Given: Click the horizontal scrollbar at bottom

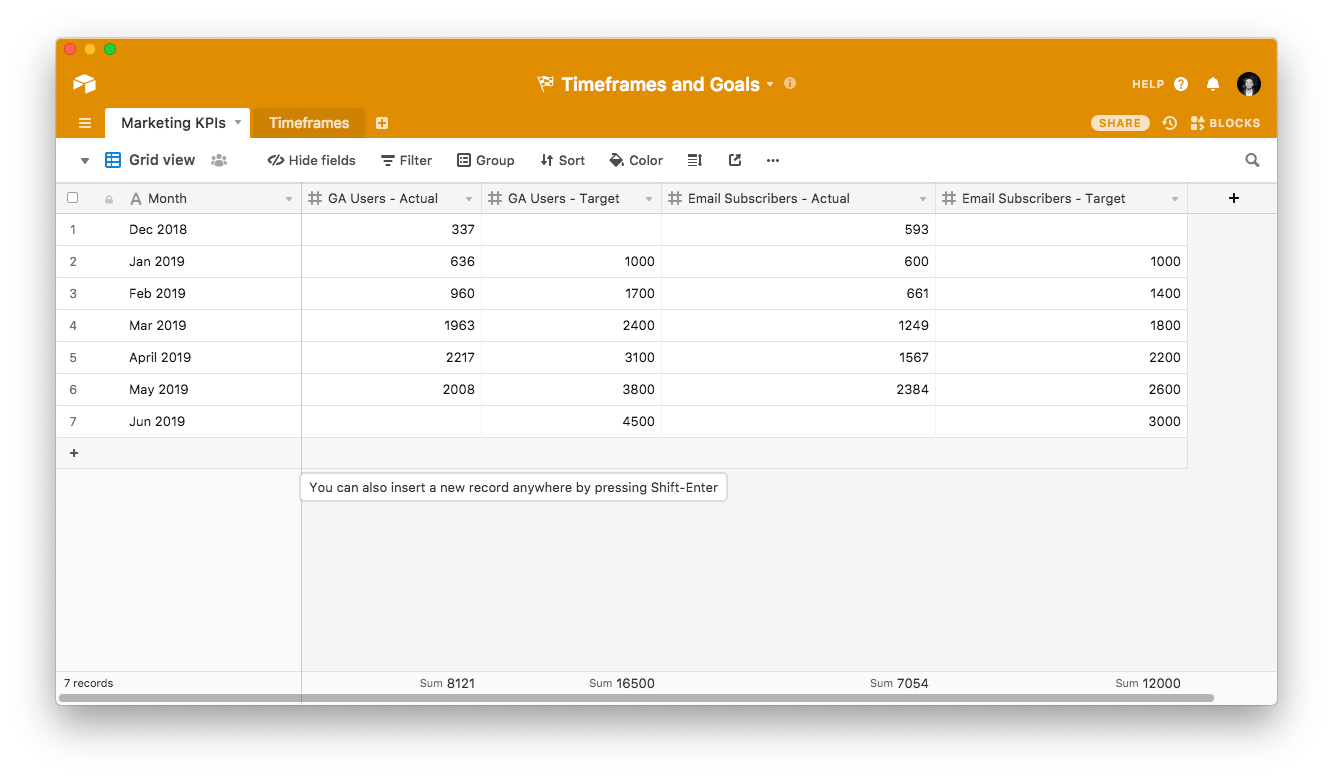Looking at the screenshot, I should (635, 697).
